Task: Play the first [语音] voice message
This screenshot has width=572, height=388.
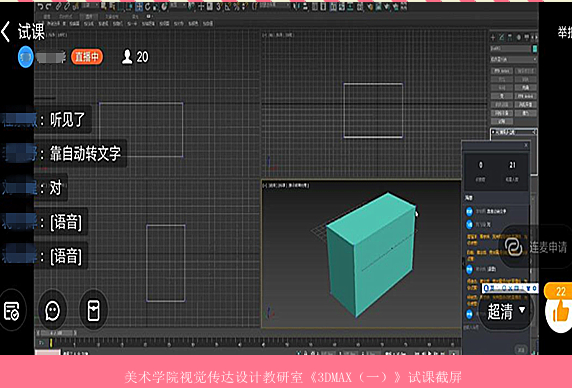Action: click(66, 222)
